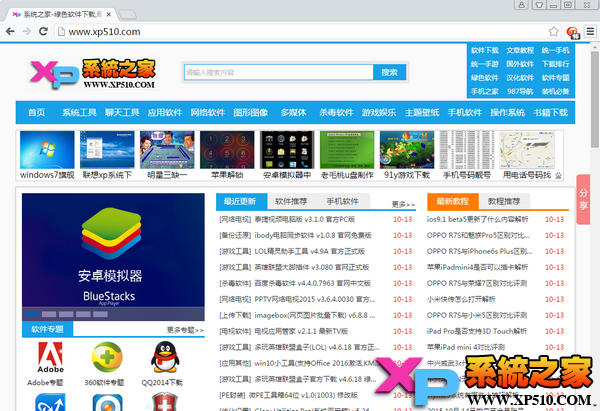Select 书籍下载 in the navigation bar
This screenshot has width=600, height=411.
point(551,113)
